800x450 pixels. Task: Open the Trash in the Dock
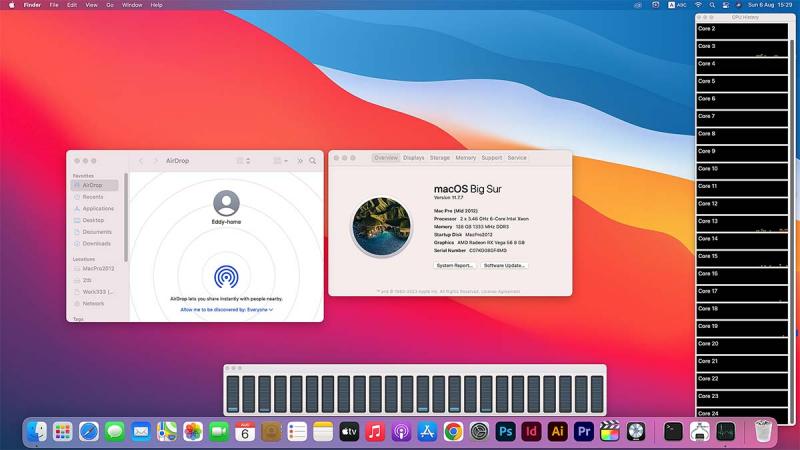coord(763,432)
